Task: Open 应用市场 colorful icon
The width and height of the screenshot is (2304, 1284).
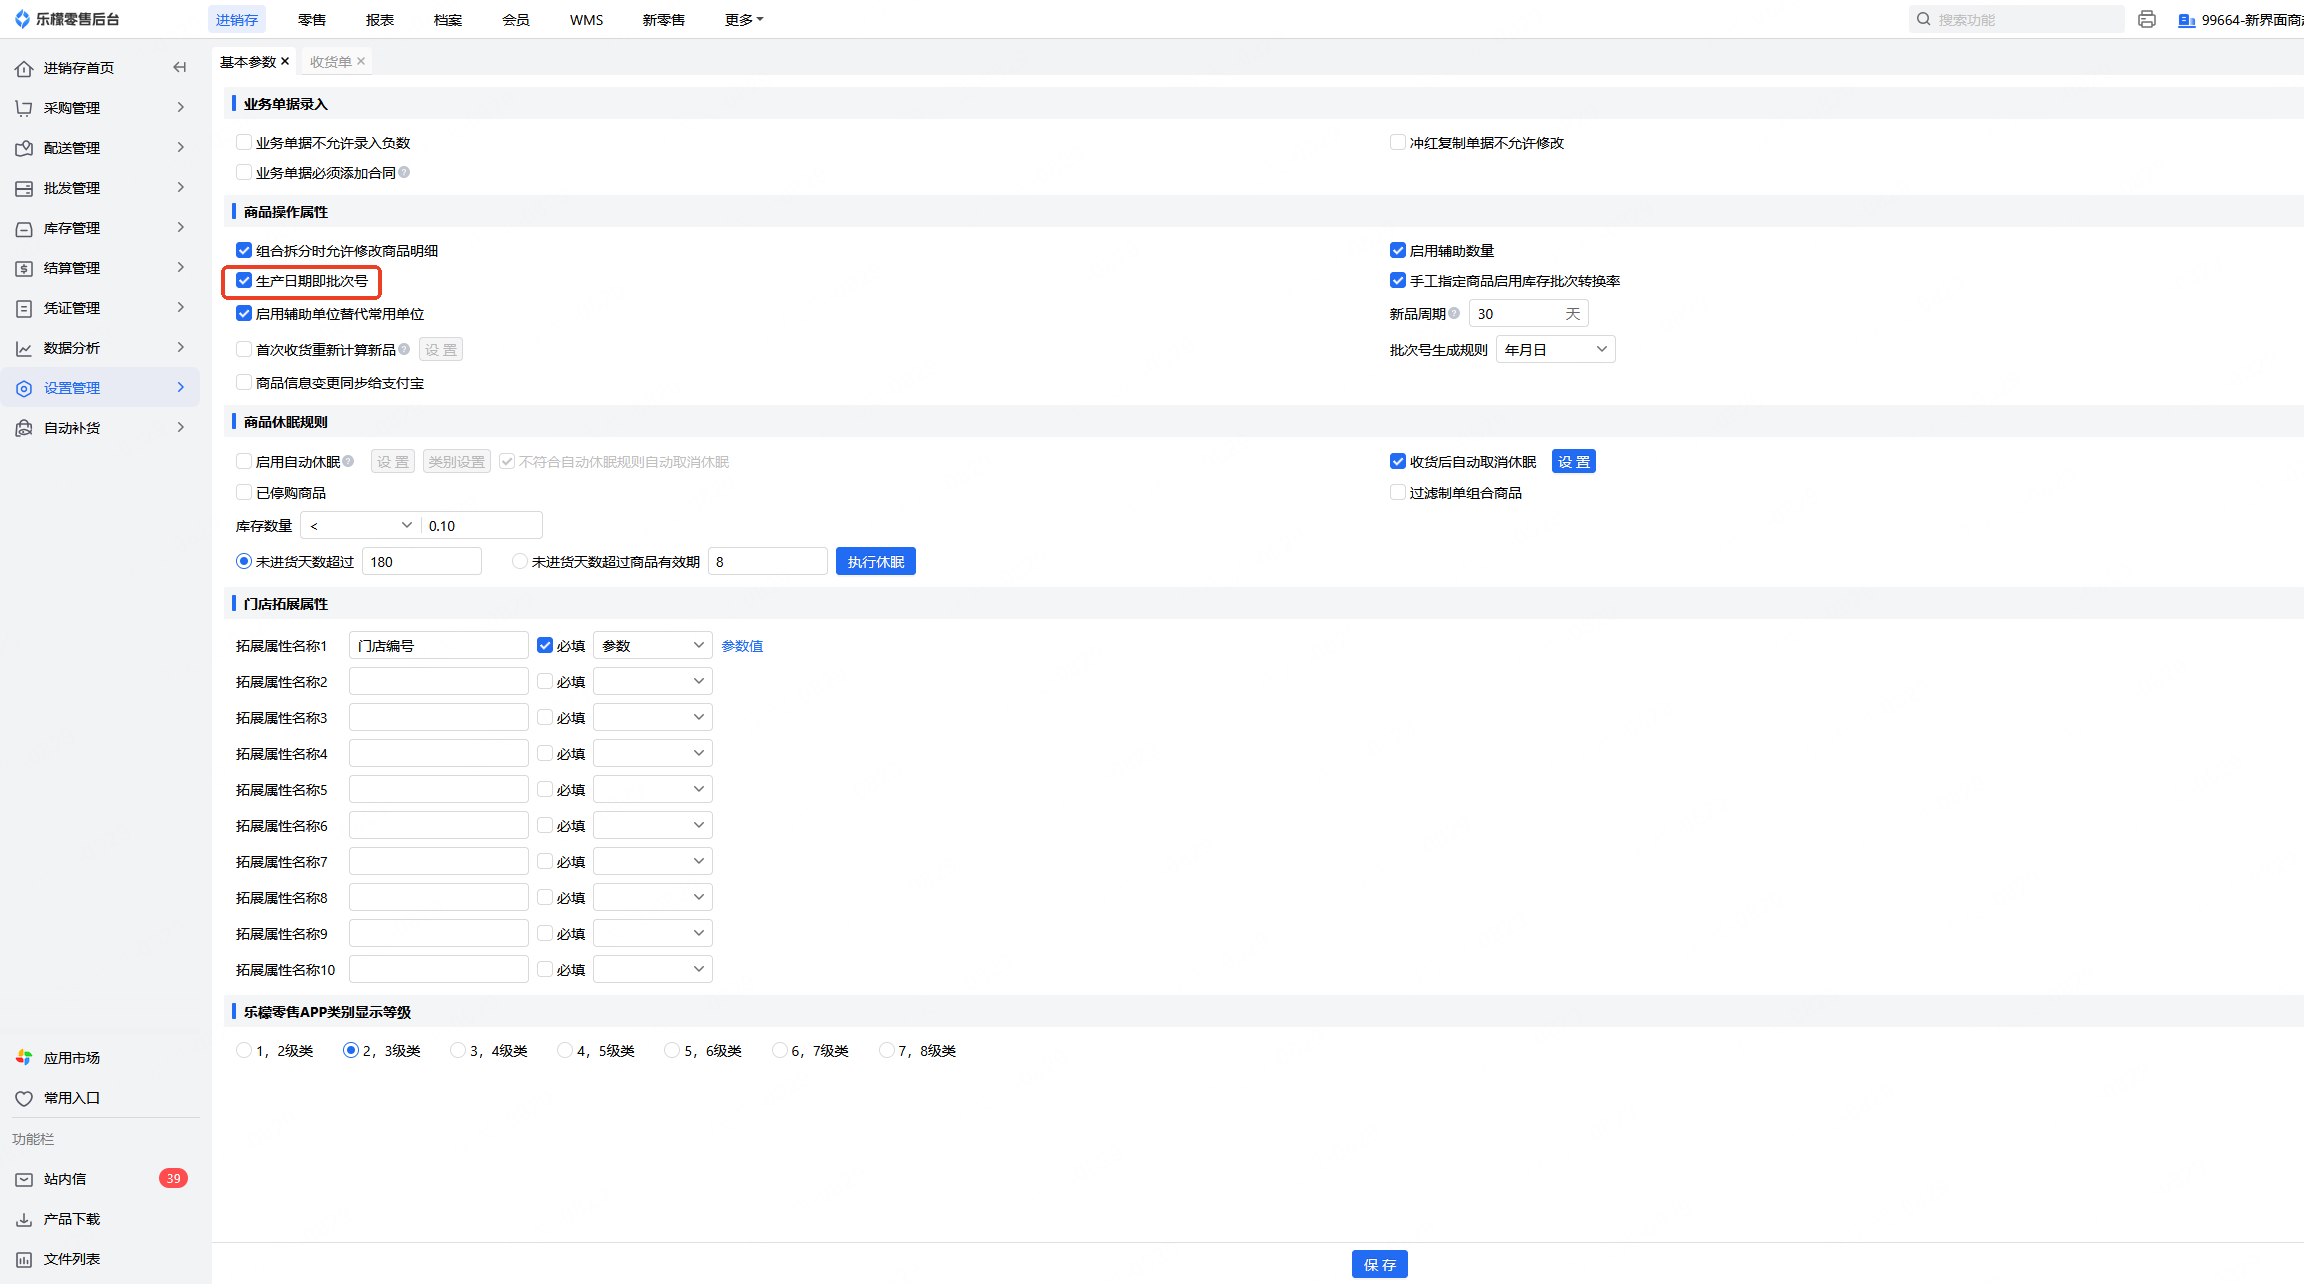Action: [24, 1058]
